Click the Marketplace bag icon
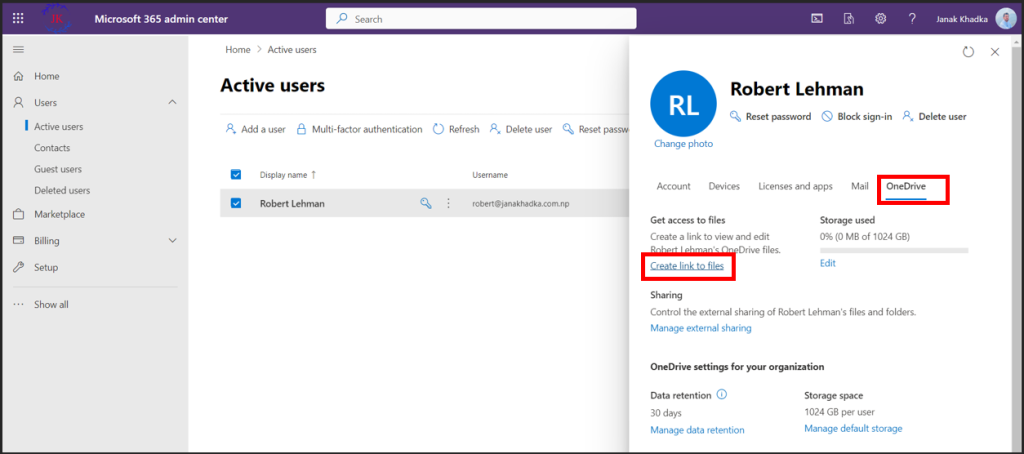 click(x=19, y=214)
